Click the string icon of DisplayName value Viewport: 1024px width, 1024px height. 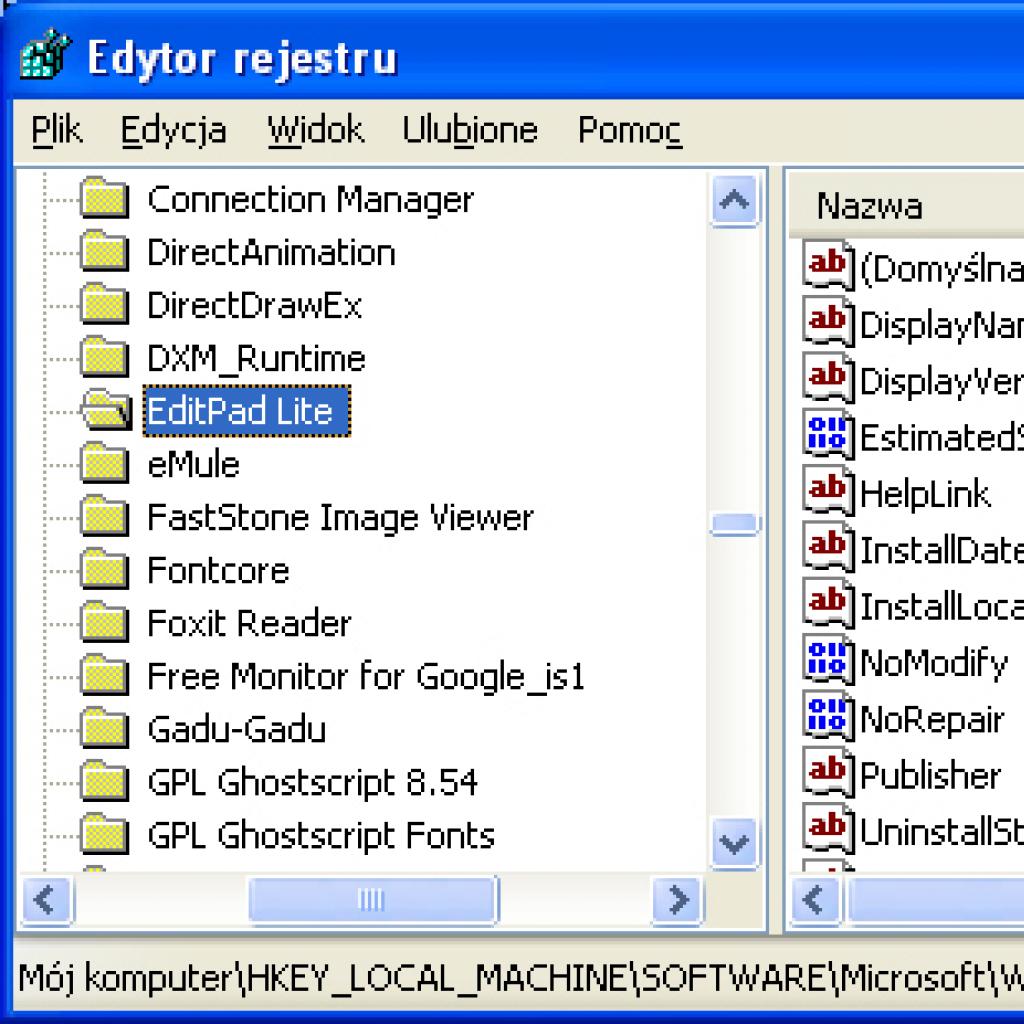828,321
